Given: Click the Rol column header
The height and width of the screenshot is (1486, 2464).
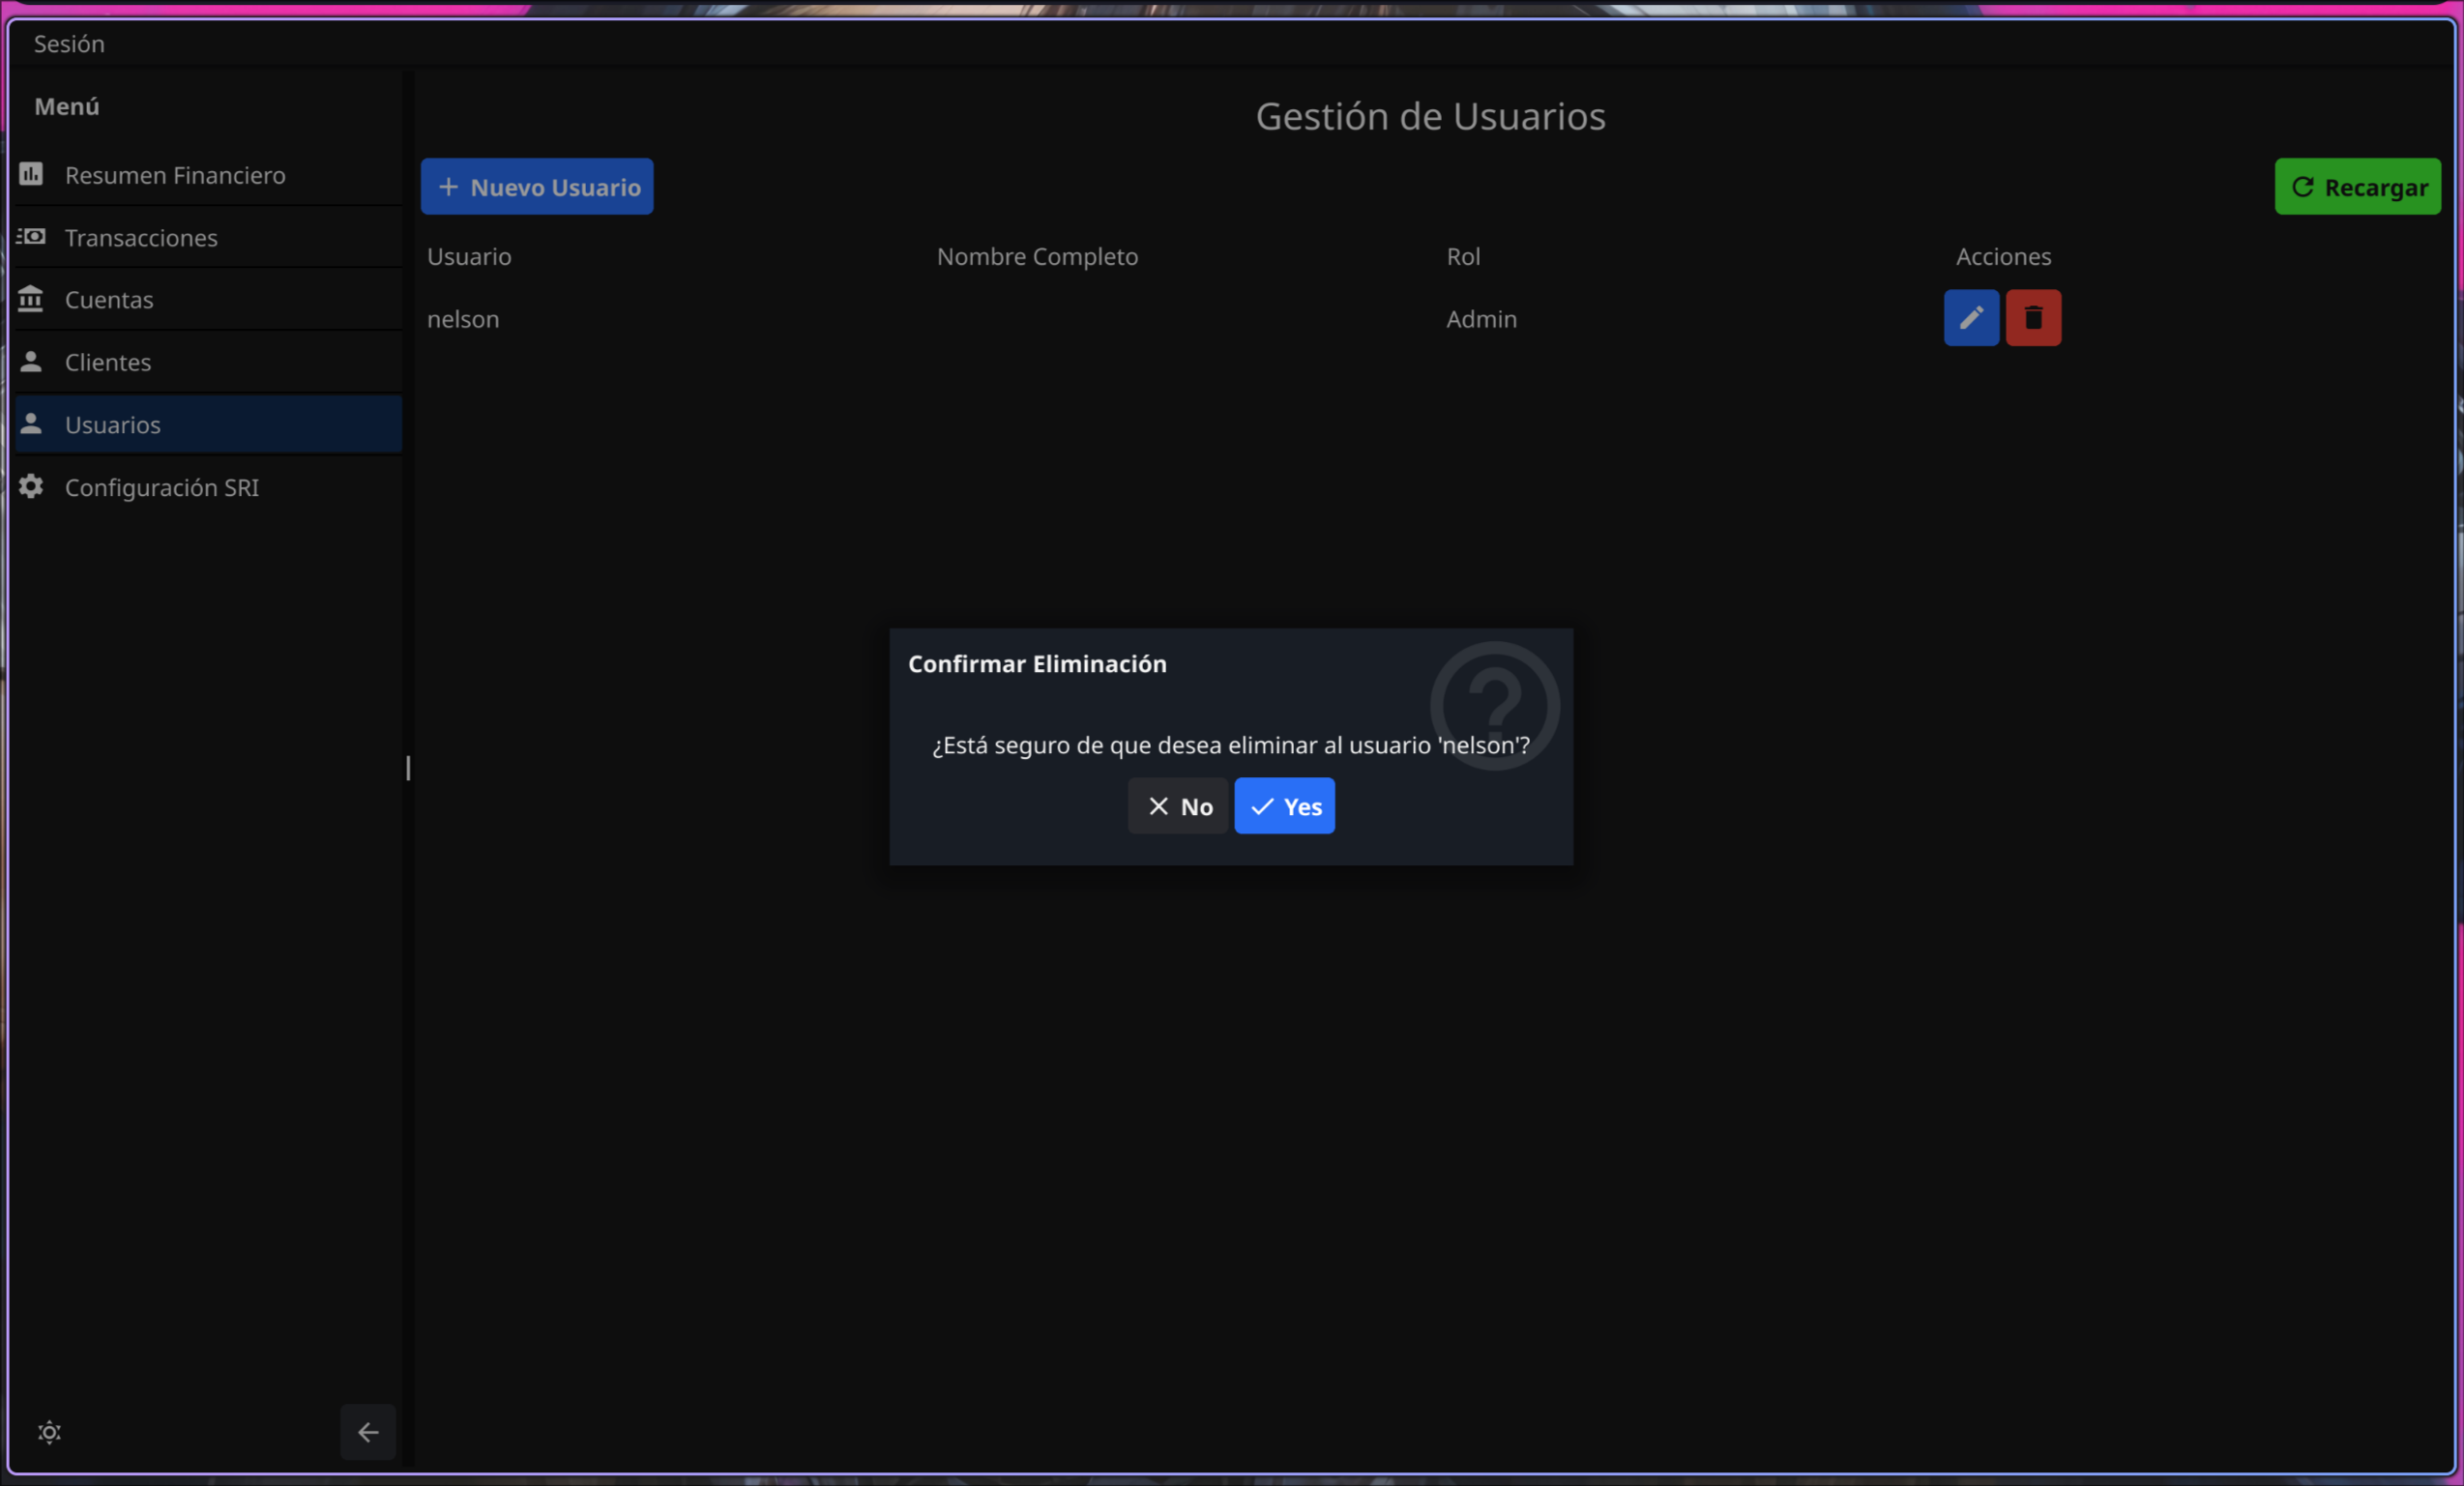Looking at the screenshot, I should coord(1463,257).
